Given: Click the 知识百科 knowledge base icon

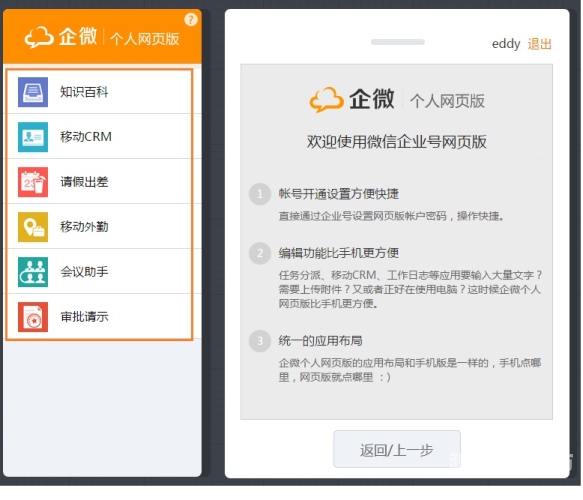Looking at the screenshot, I should [33, 92].
